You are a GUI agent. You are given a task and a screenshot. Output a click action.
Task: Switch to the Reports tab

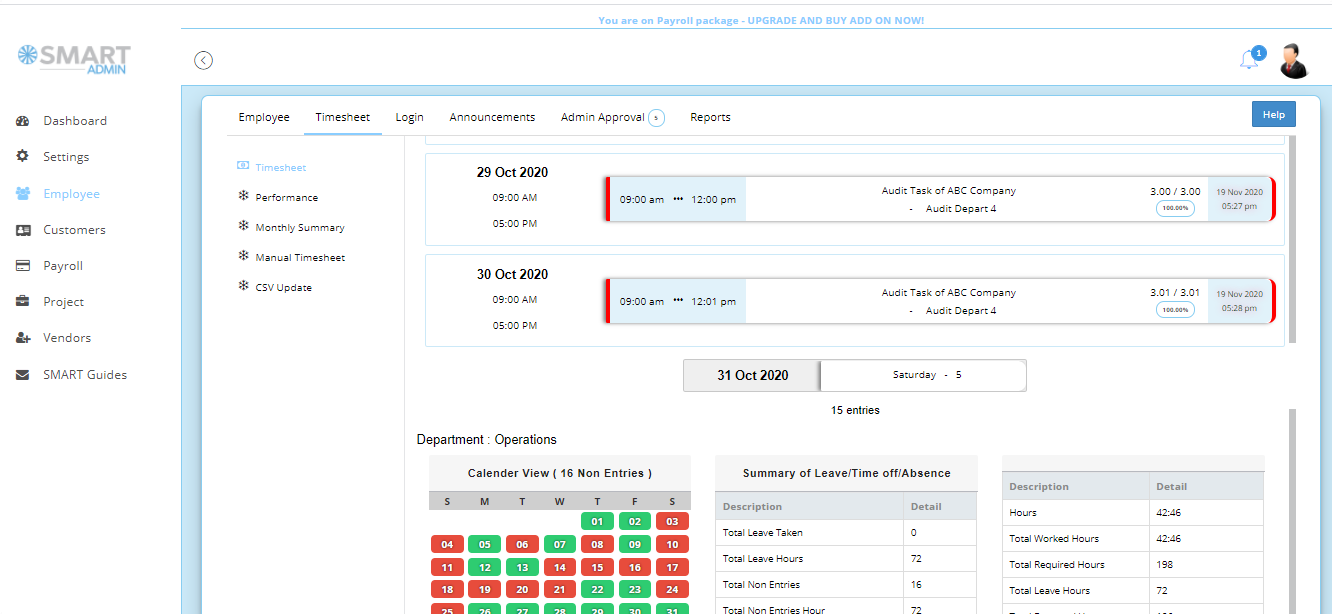pyautogui.click(x=710, y=117)
